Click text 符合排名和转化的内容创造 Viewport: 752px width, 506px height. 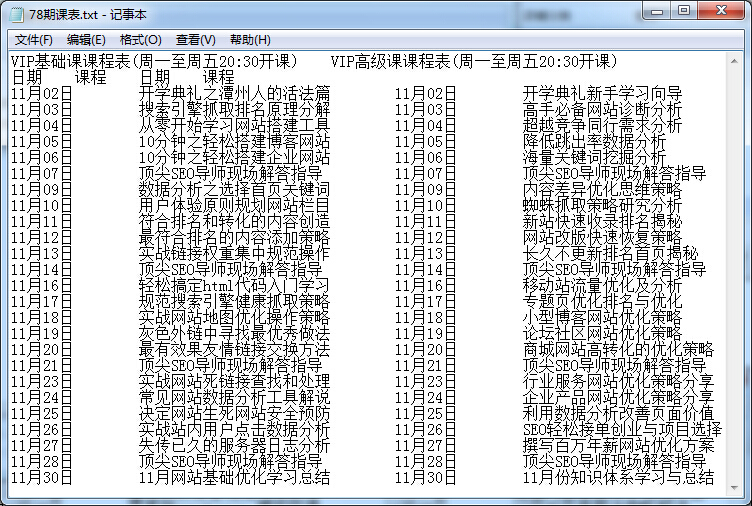(234, 221)
